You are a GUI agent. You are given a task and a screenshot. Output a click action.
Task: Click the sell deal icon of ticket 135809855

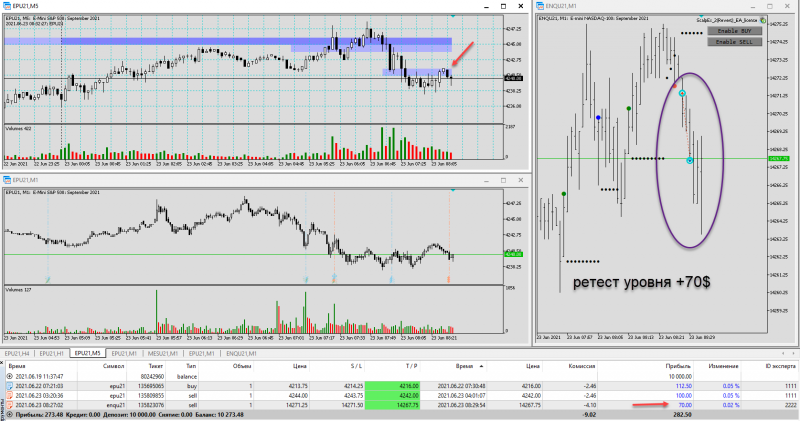[10, 395]
